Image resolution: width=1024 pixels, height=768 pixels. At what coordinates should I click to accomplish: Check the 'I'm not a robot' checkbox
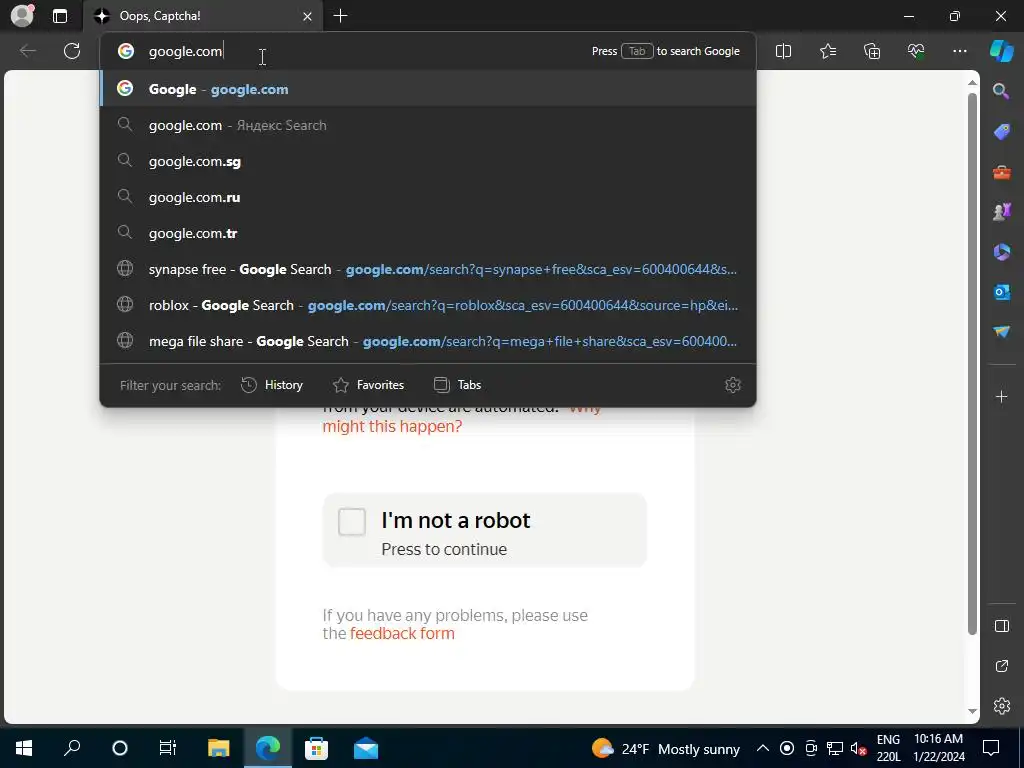click(x=351, y=521)
